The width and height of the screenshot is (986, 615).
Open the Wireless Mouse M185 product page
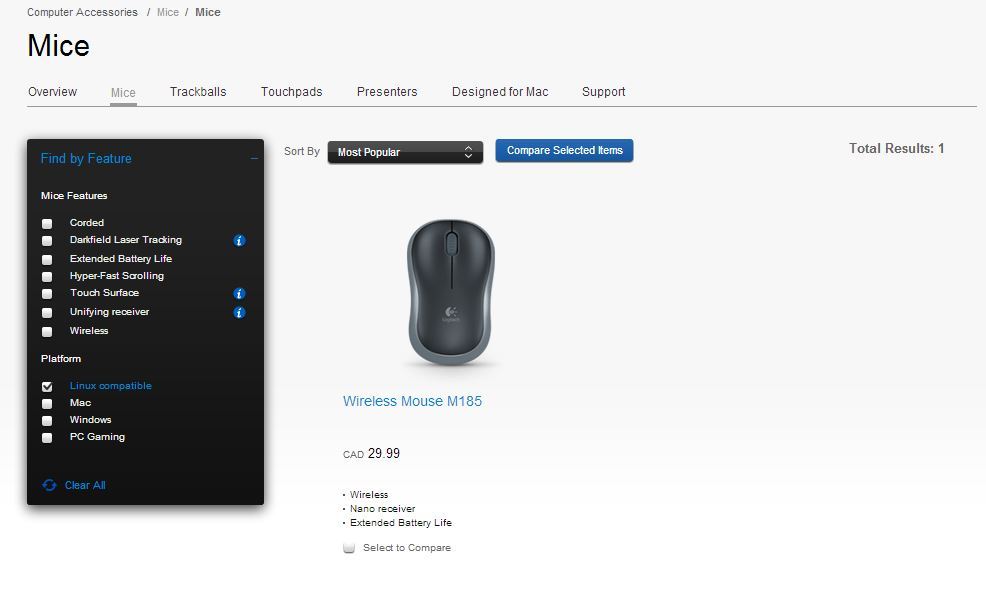(x=412, y=400)
